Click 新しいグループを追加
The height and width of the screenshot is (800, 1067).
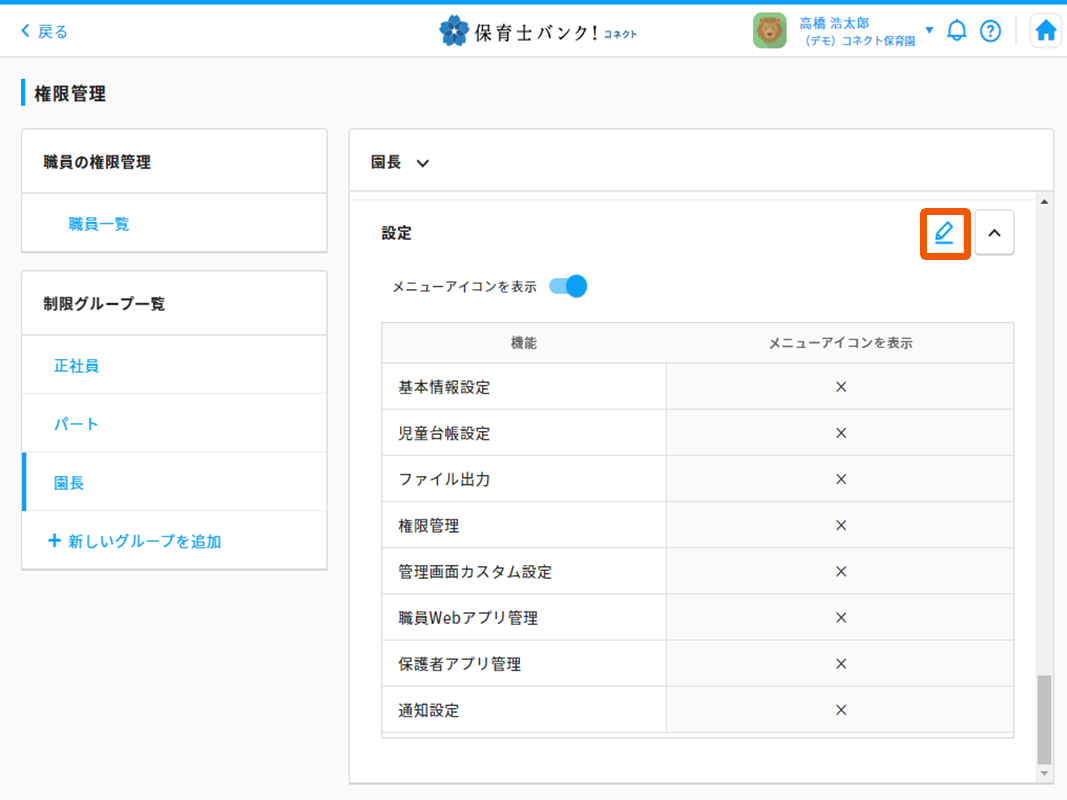coord(144,541)
